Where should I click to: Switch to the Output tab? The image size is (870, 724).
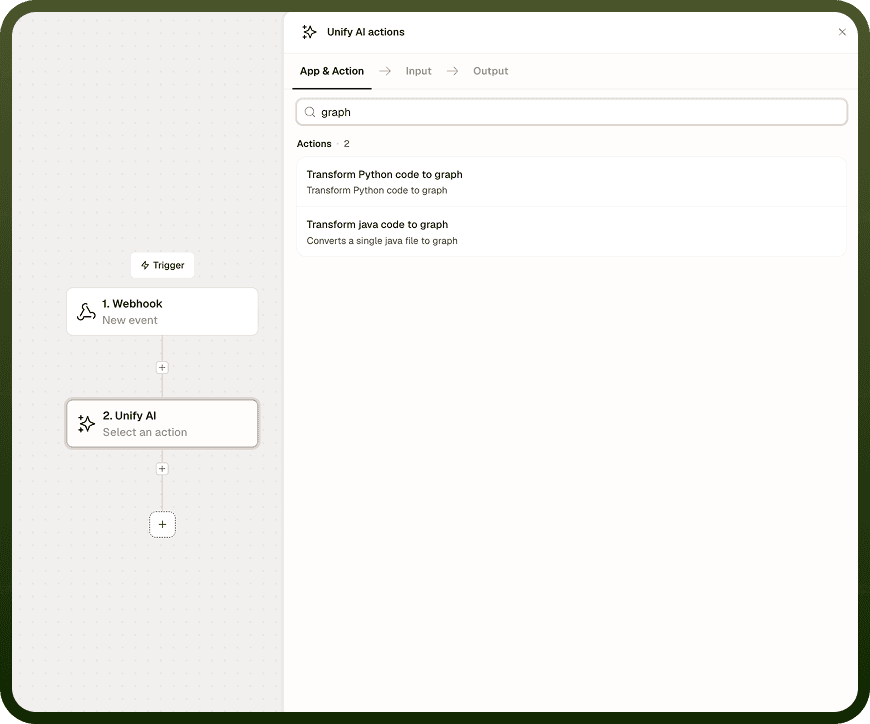click(x=490, y=71)
